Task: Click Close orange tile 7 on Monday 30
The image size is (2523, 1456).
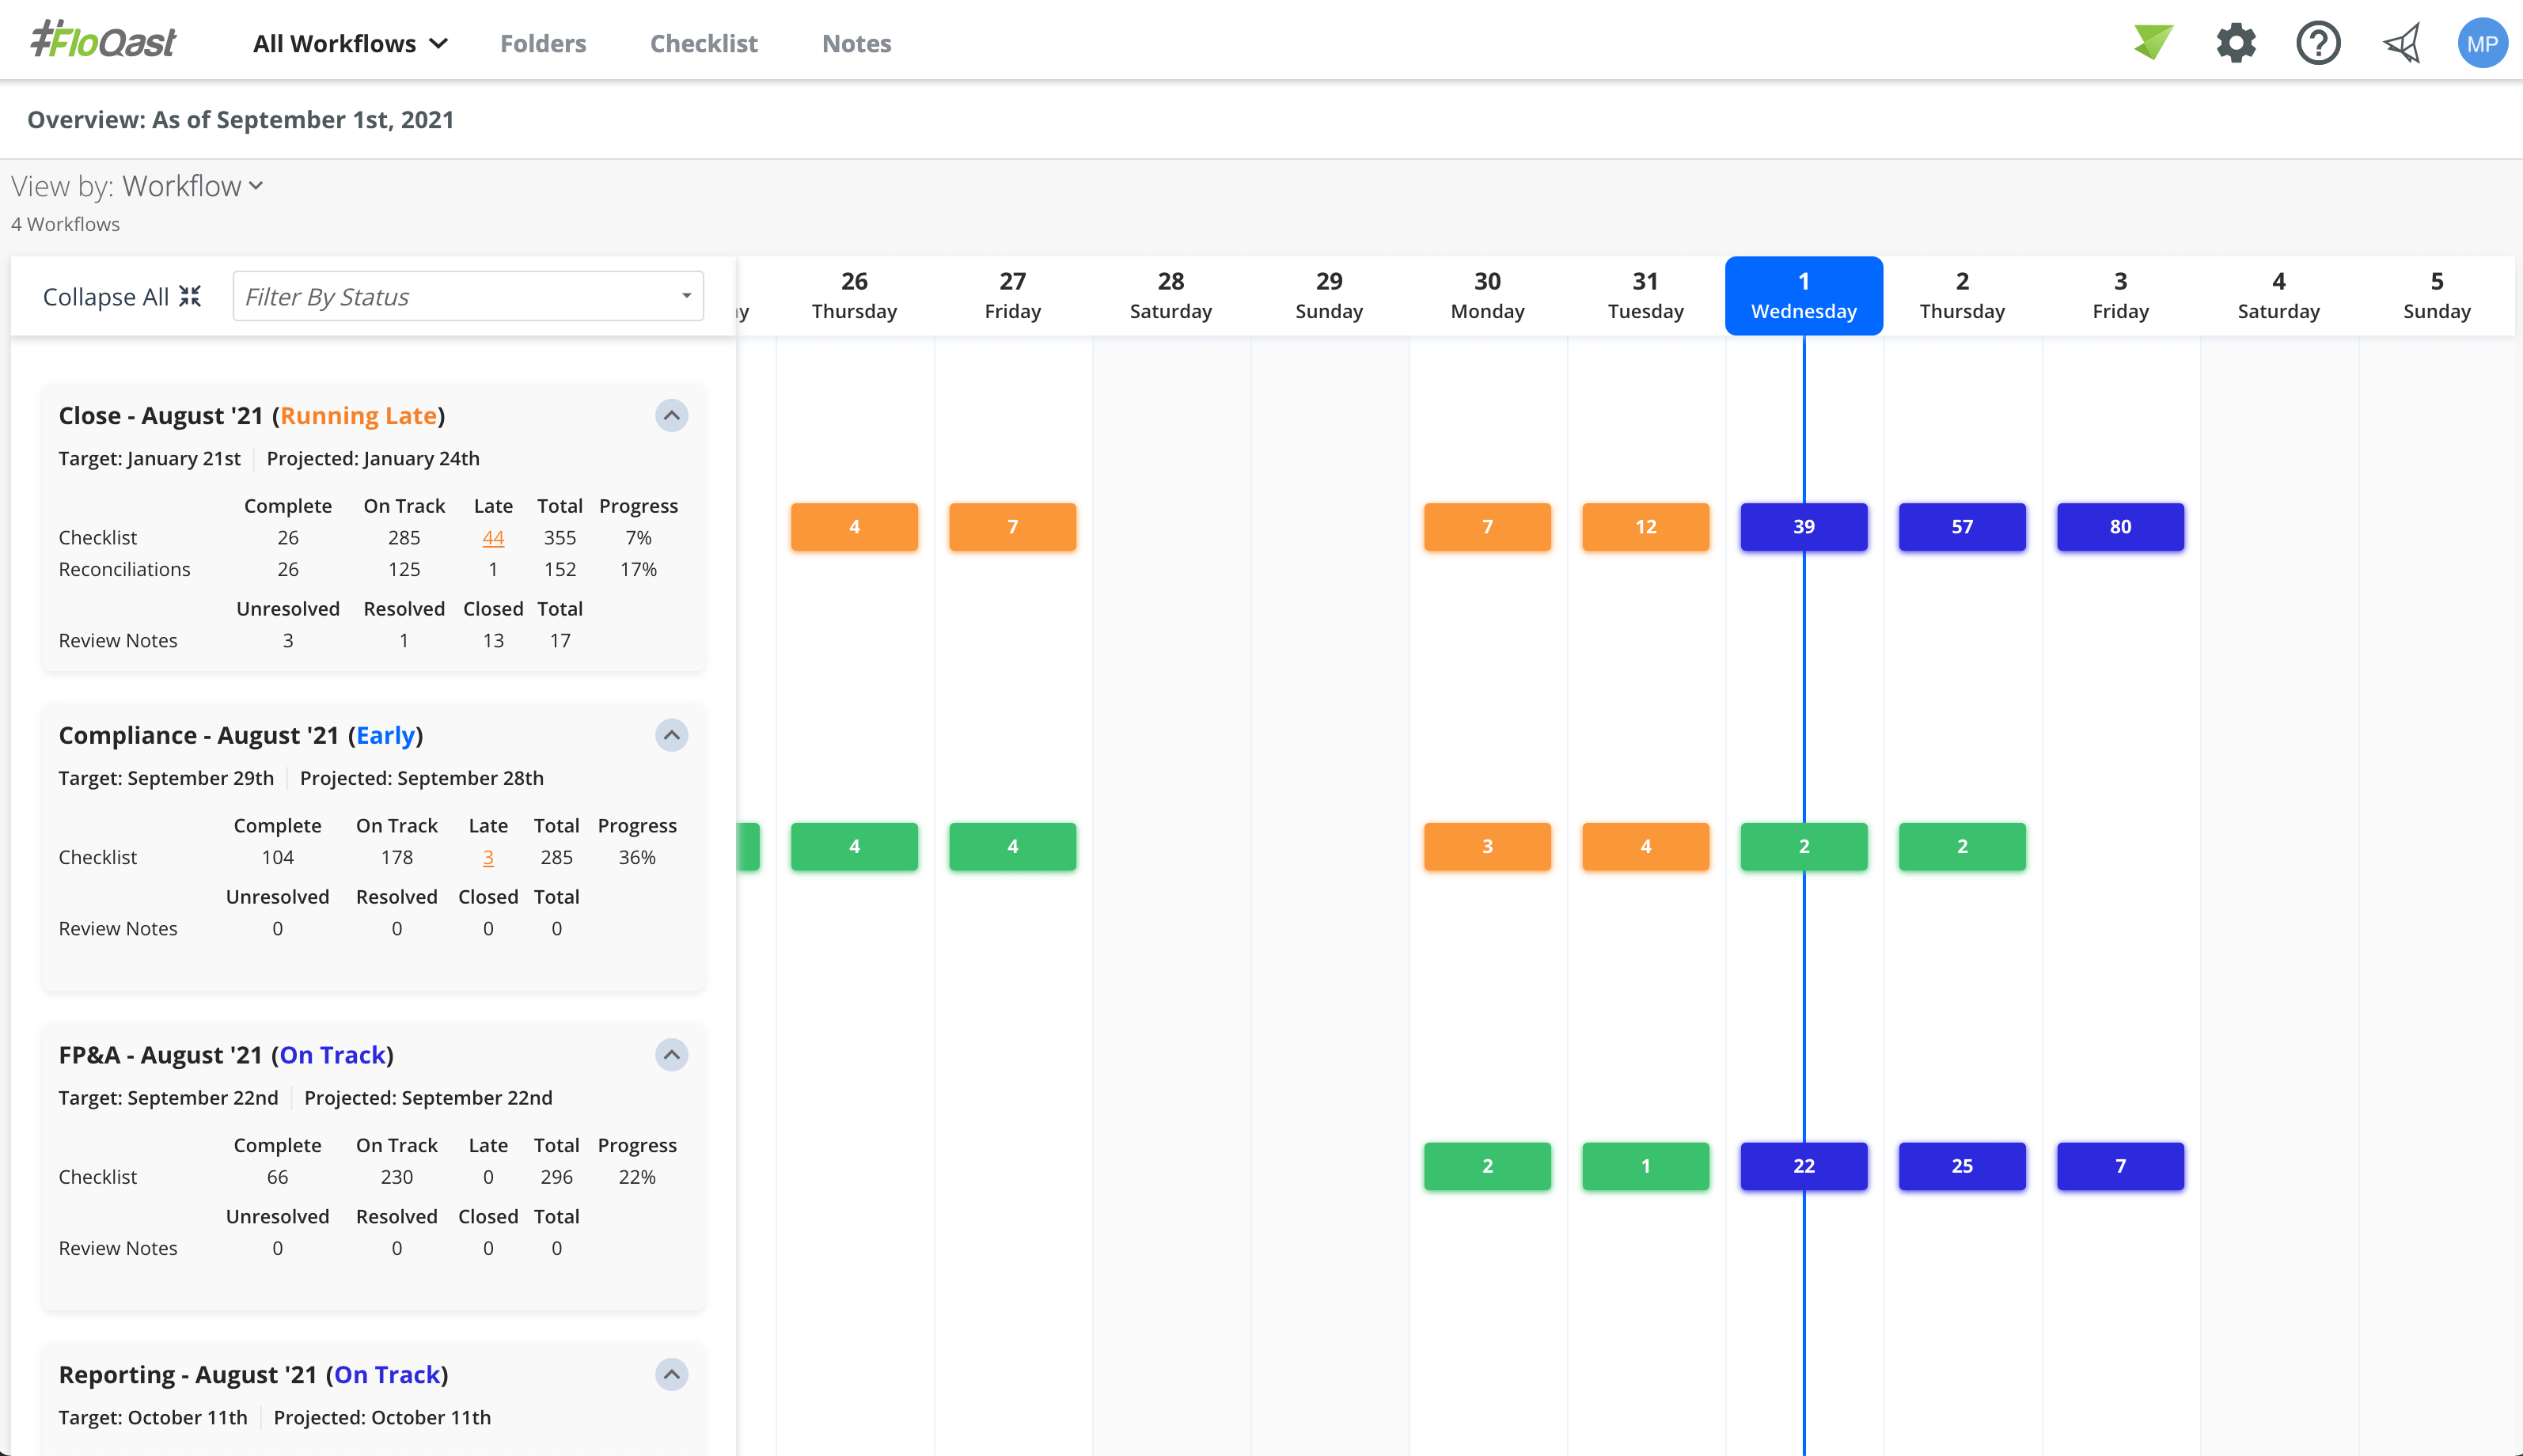Action: click(1488, 527)
